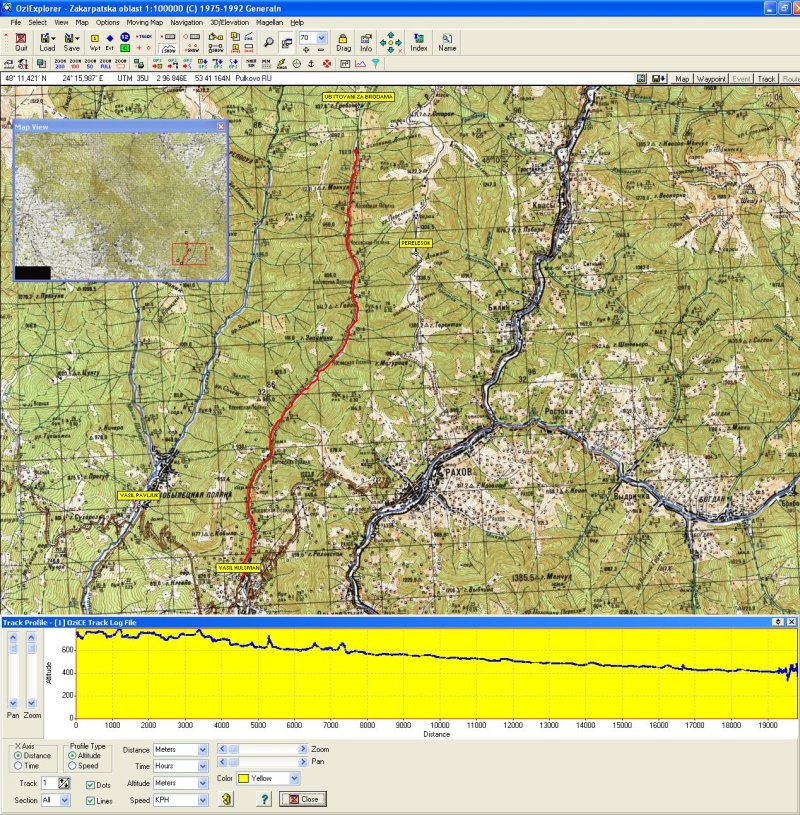Open the Navigation menu
The height and width of the screenshot is (815, 800).
[x=186, y=21]
